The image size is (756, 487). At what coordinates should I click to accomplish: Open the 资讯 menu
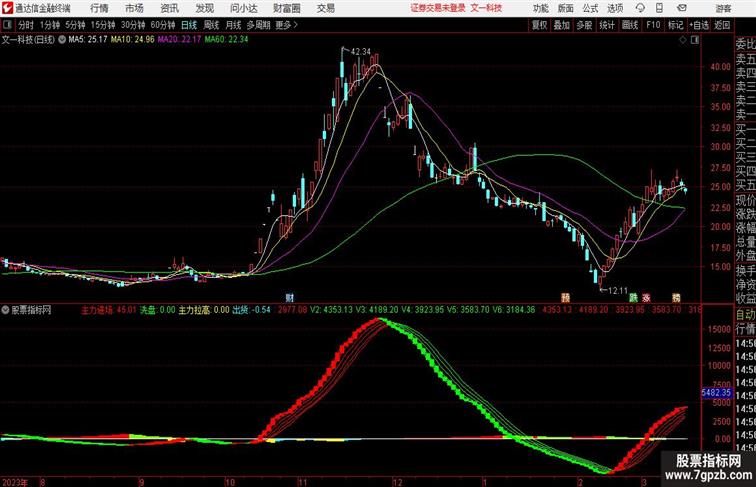tap(169, 8)
